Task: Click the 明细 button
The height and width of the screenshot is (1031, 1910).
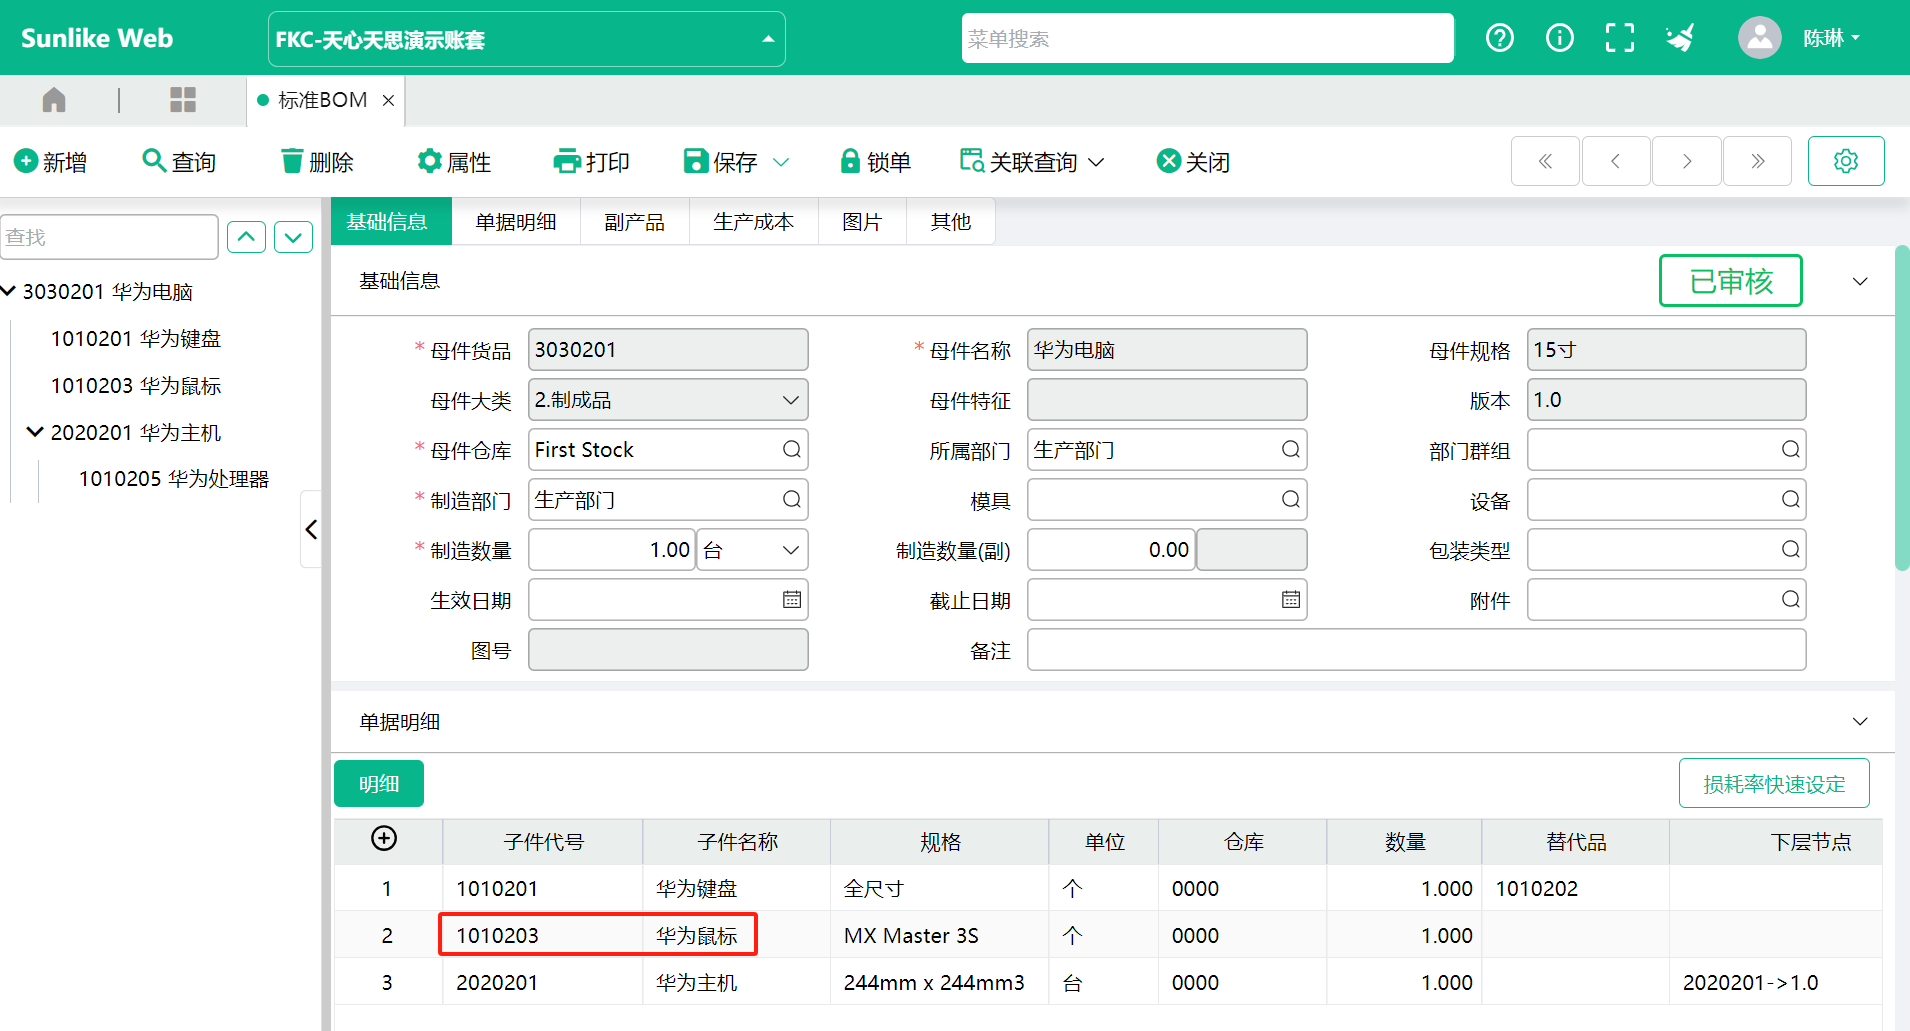Action: (x=379, y=784)
